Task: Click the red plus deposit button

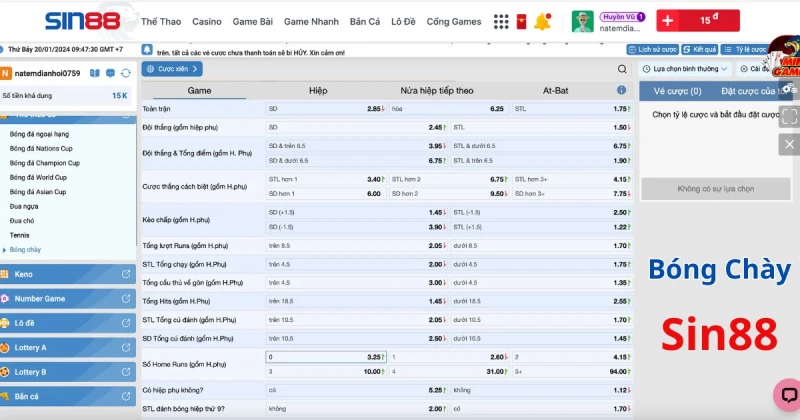Action: tap(667, 21)
